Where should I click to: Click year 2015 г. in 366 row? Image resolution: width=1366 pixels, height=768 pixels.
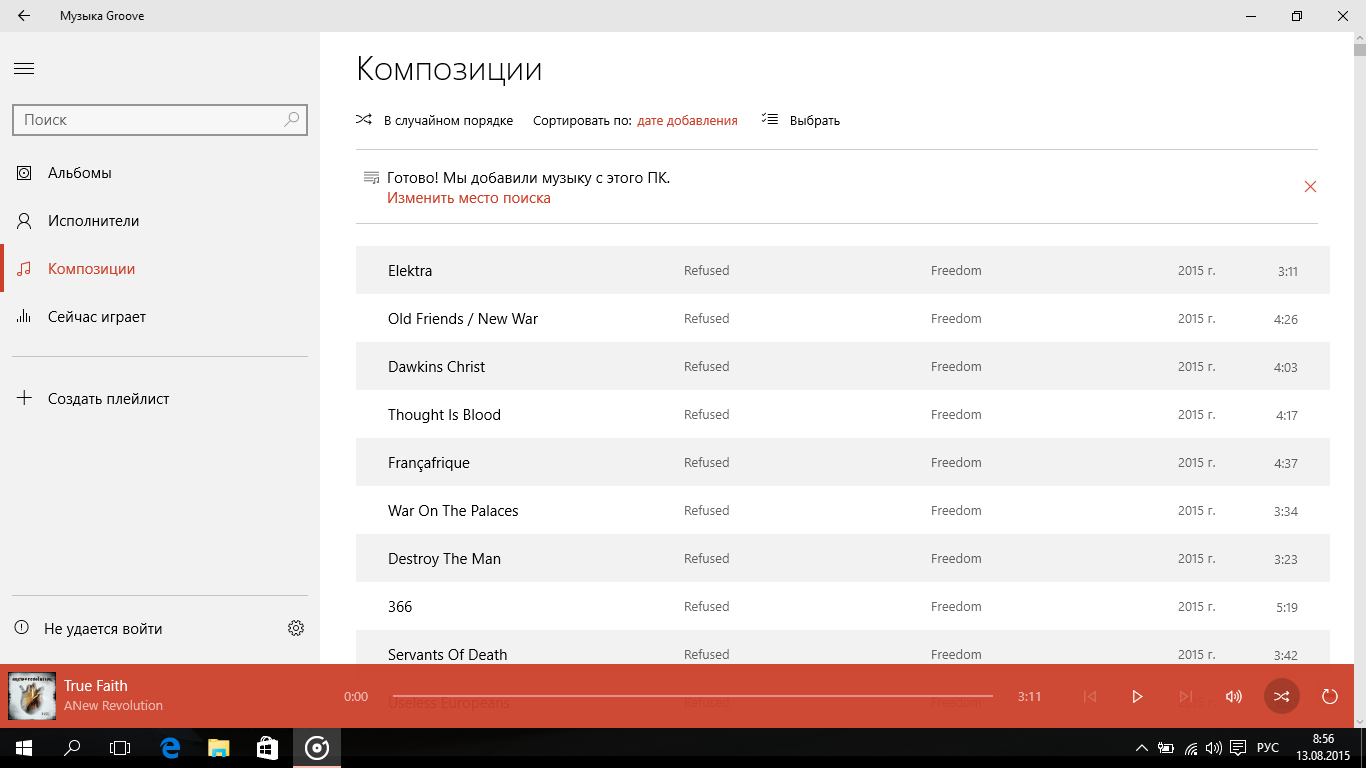pos(1196,607)
